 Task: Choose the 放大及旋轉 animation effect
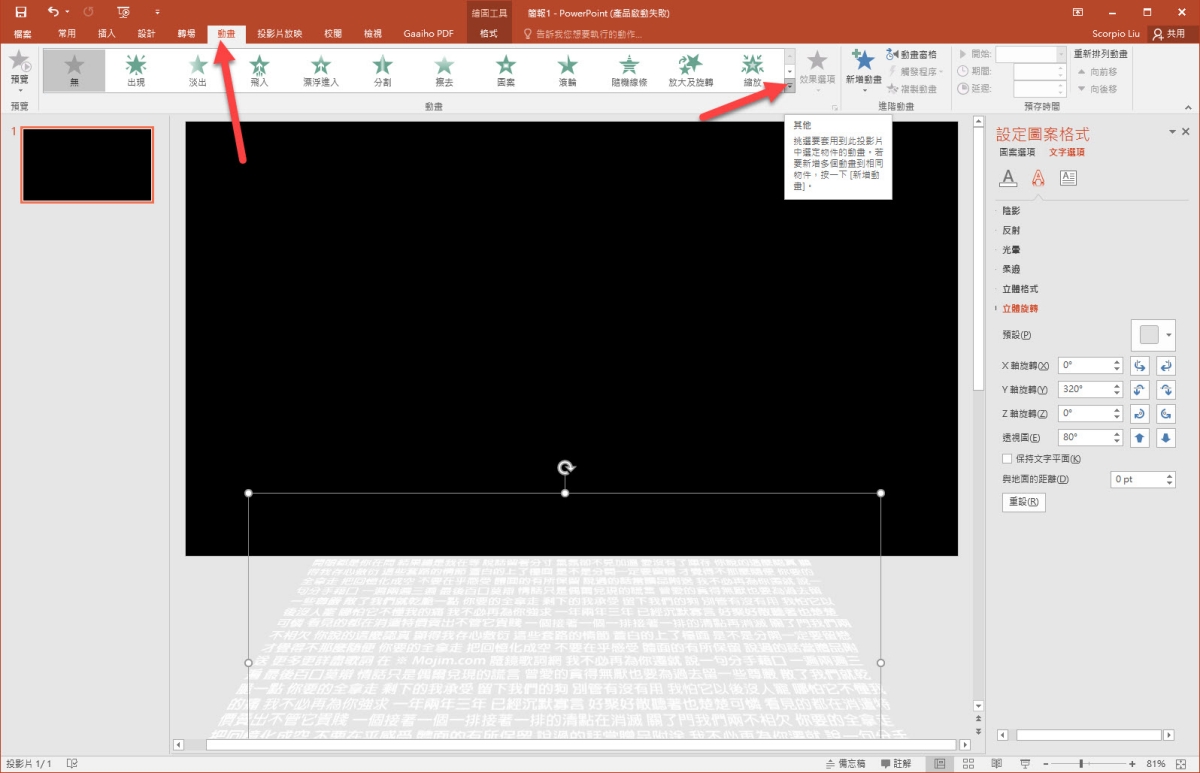pos(690,70)
